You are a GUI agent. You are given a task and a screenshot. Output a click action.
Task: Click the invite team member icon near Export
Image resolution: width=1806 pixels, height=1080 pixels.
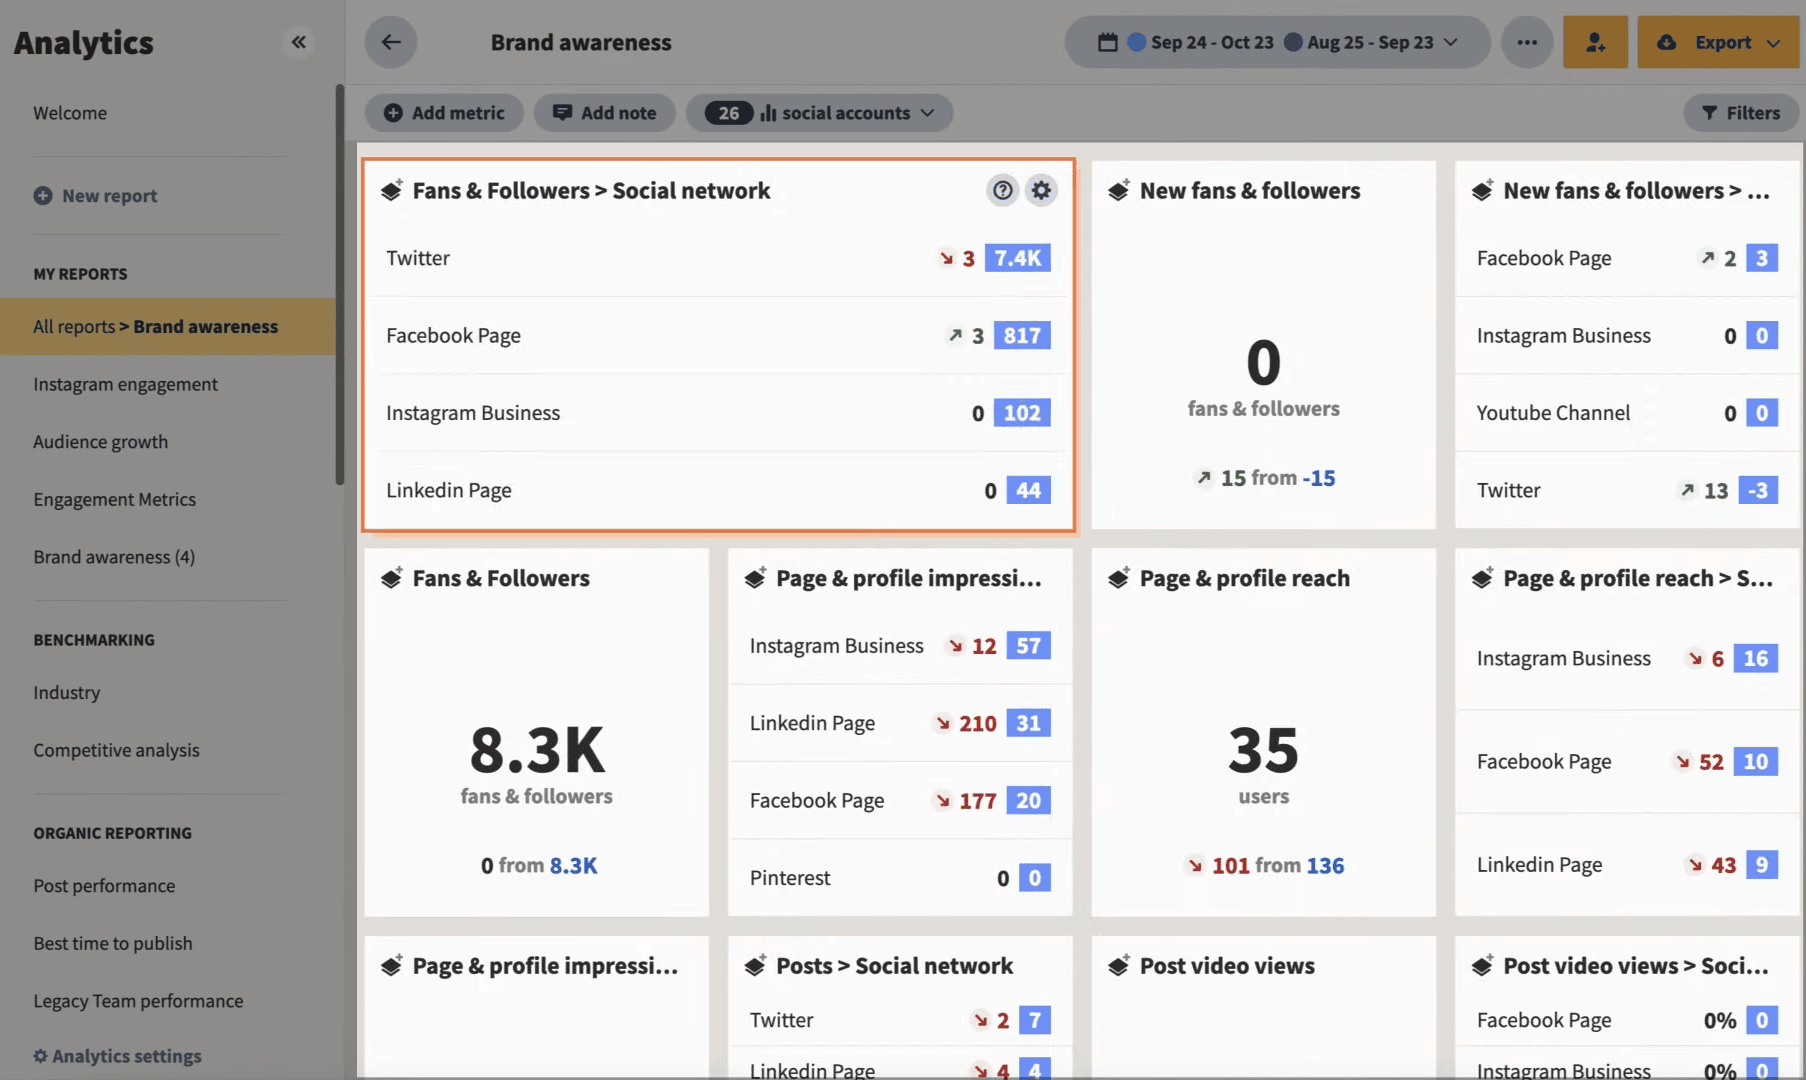pyautogui.click(x=1594, y=42)
